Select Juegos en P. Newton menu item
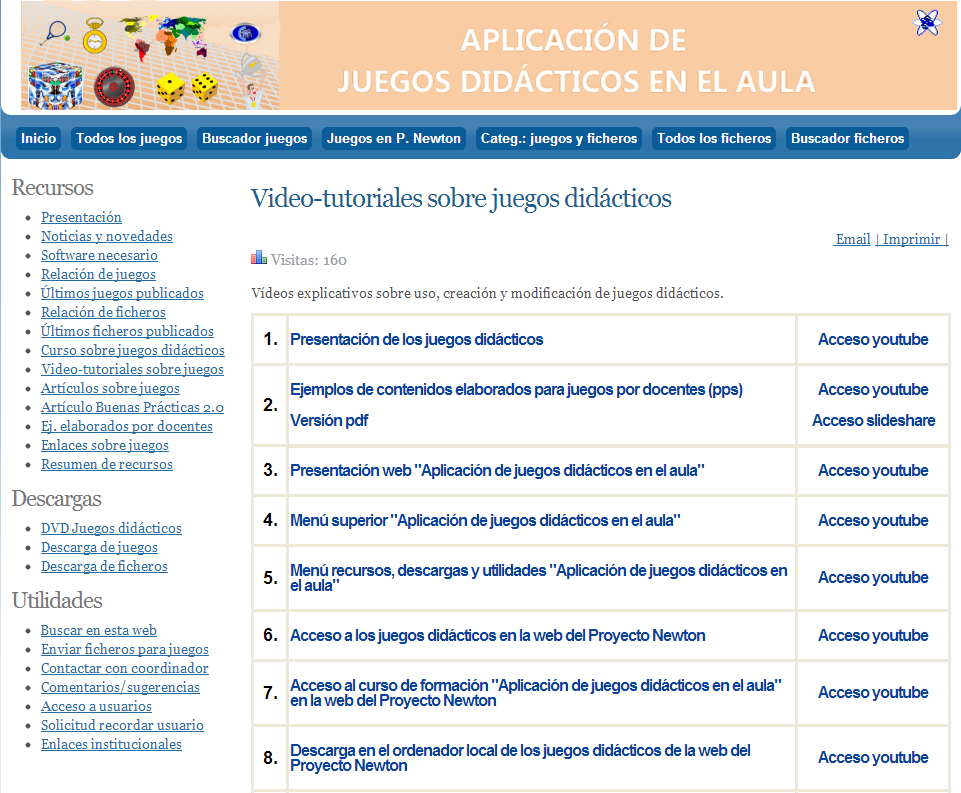The width and height of the screenshot is (961, 793). (394, 139)
